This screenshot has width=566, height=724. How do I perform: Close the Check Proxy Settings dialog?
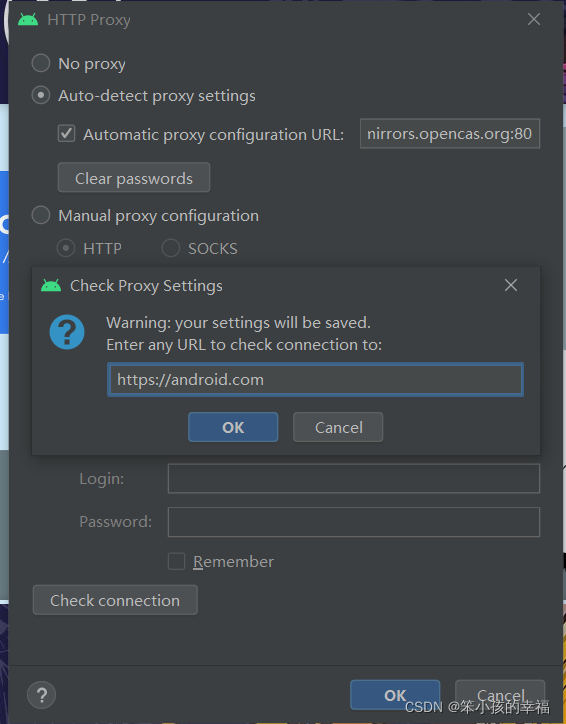pos(511,285)
